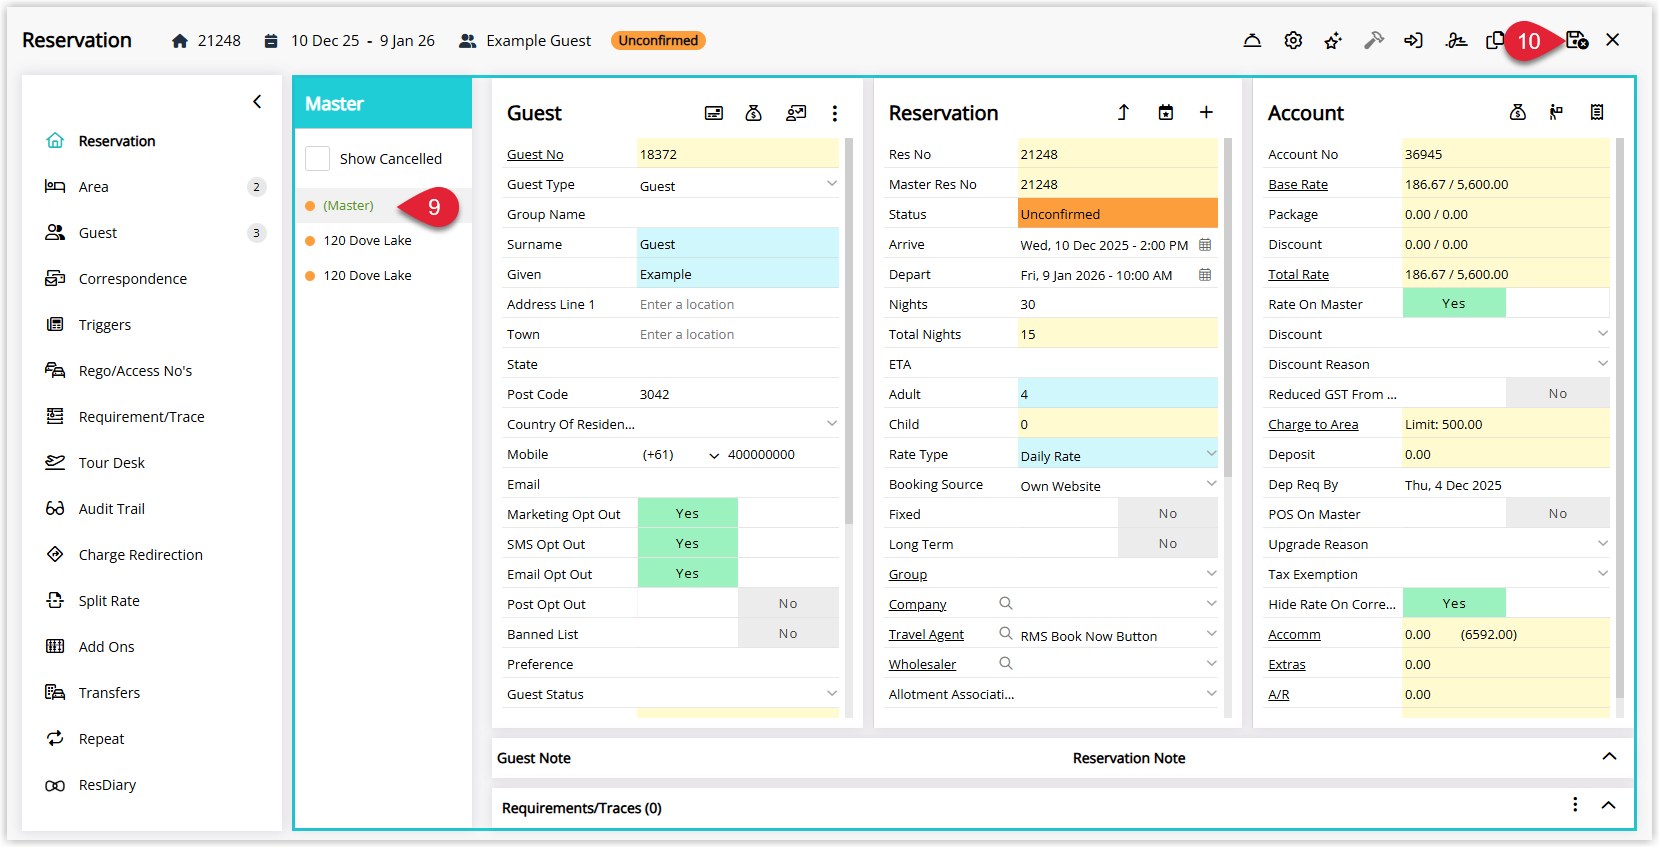Search Travel Agent with magnifier icon

coord(1006,633)
